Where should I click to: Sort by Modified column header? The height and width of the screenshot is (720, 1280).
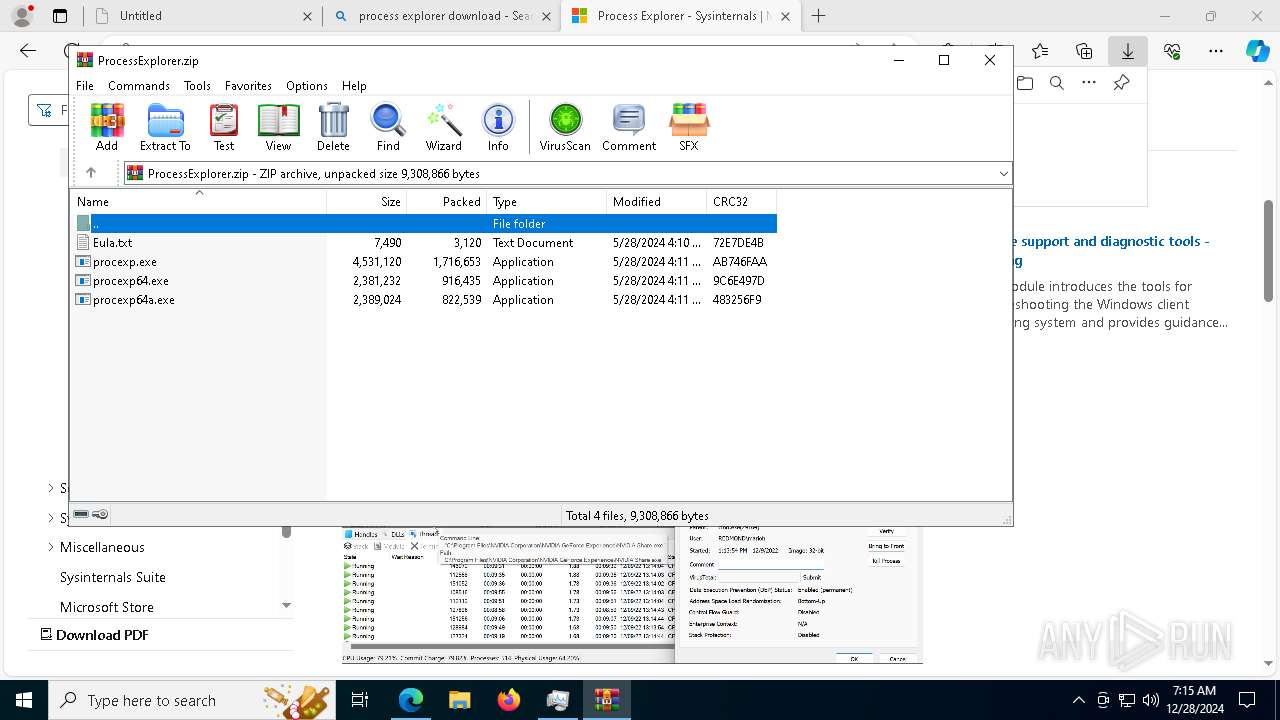[656, 202]
